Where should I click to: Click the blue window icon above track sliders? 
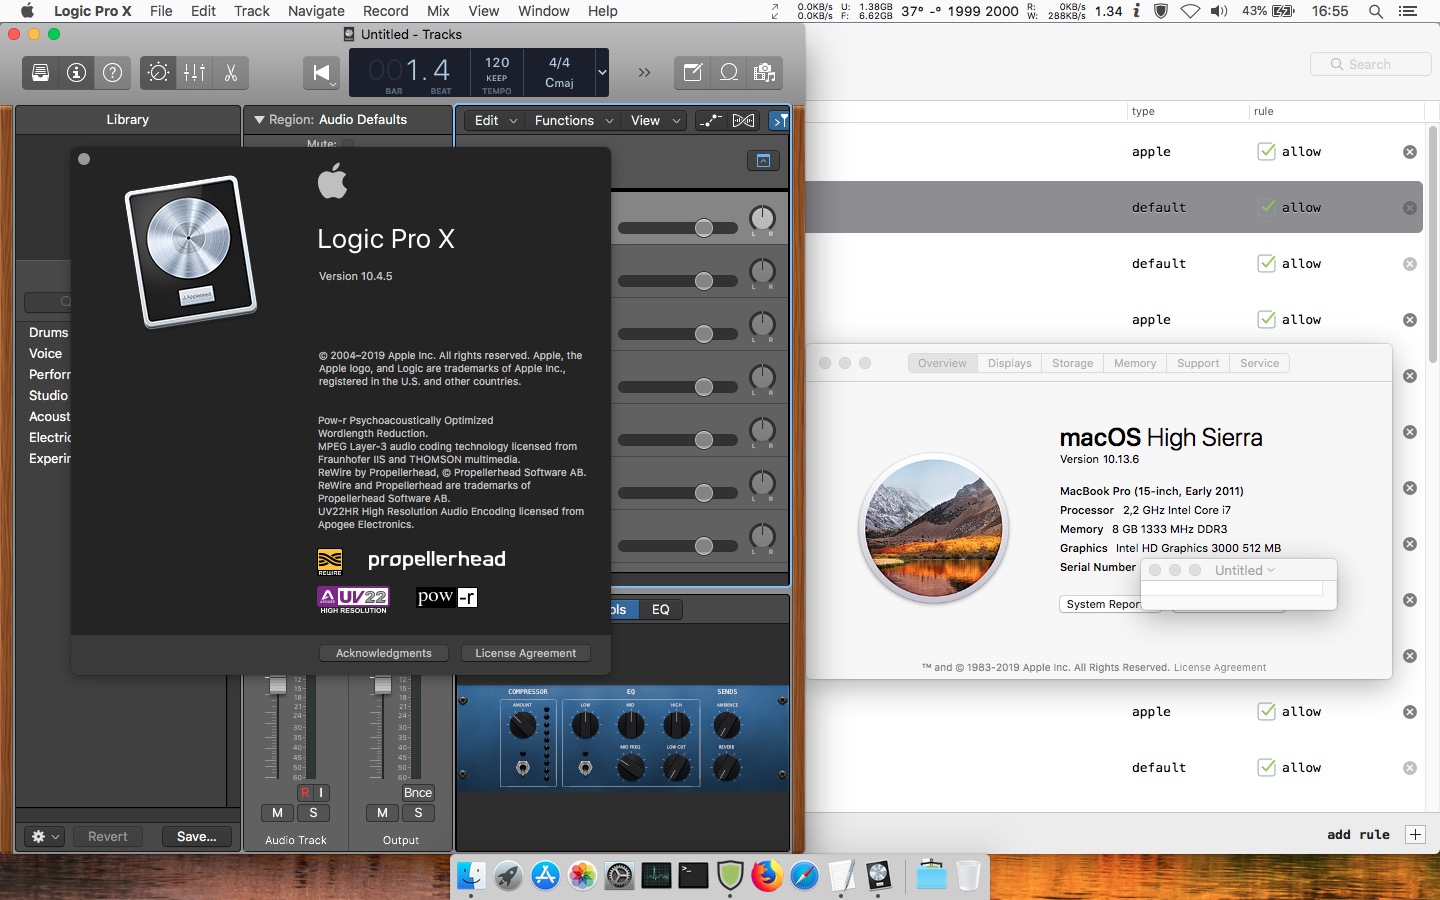tap(763, 160)
